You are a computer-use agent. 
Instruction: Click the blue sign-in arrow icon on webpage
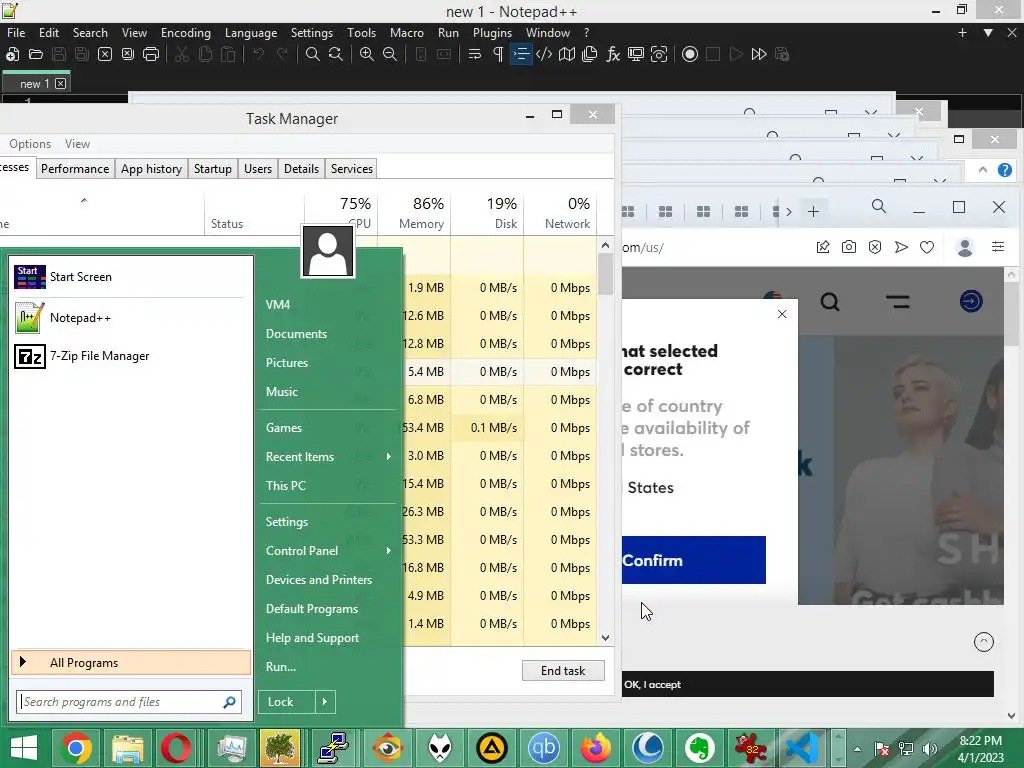(971, 302)
